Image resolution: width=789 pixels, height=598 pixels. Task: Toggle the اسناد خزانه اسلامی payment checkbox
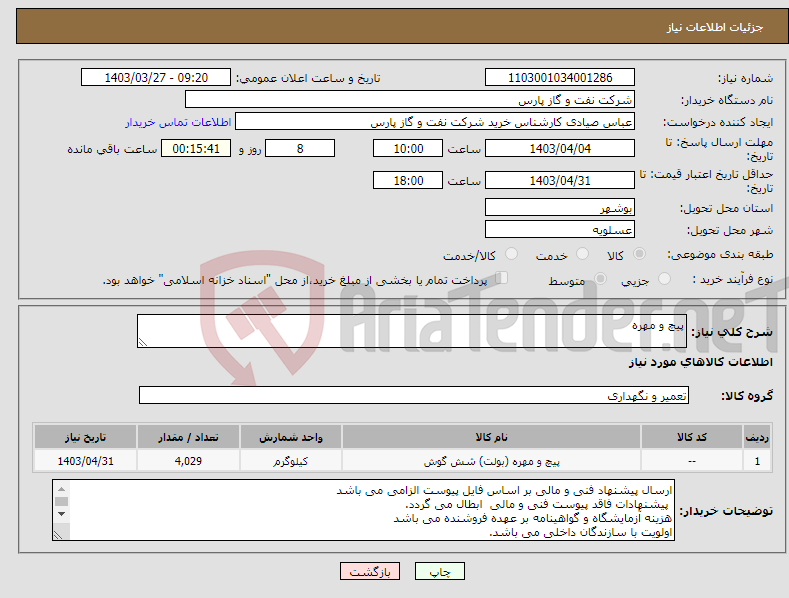click(501, 278)
